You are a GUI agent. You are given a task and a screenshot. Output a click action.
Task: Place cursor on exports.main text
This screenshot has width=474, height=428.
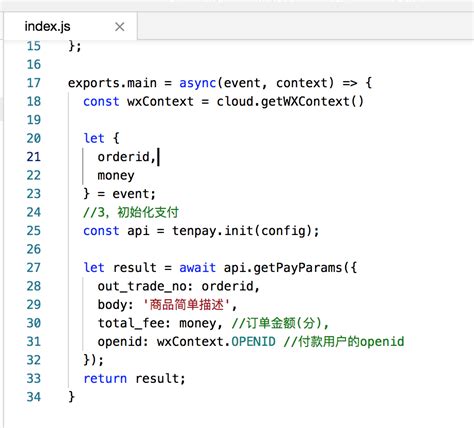tap(112, 83)
